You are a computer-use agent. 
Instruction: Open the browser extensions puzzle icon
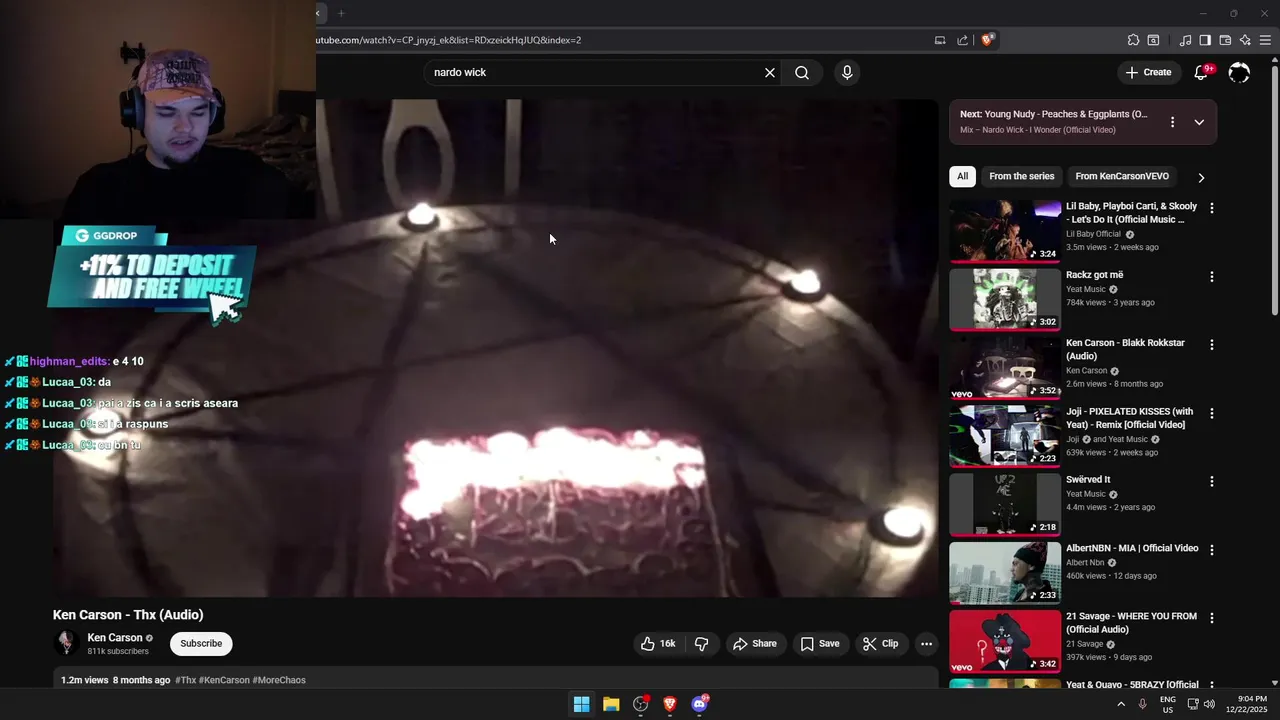[1133, 40]
